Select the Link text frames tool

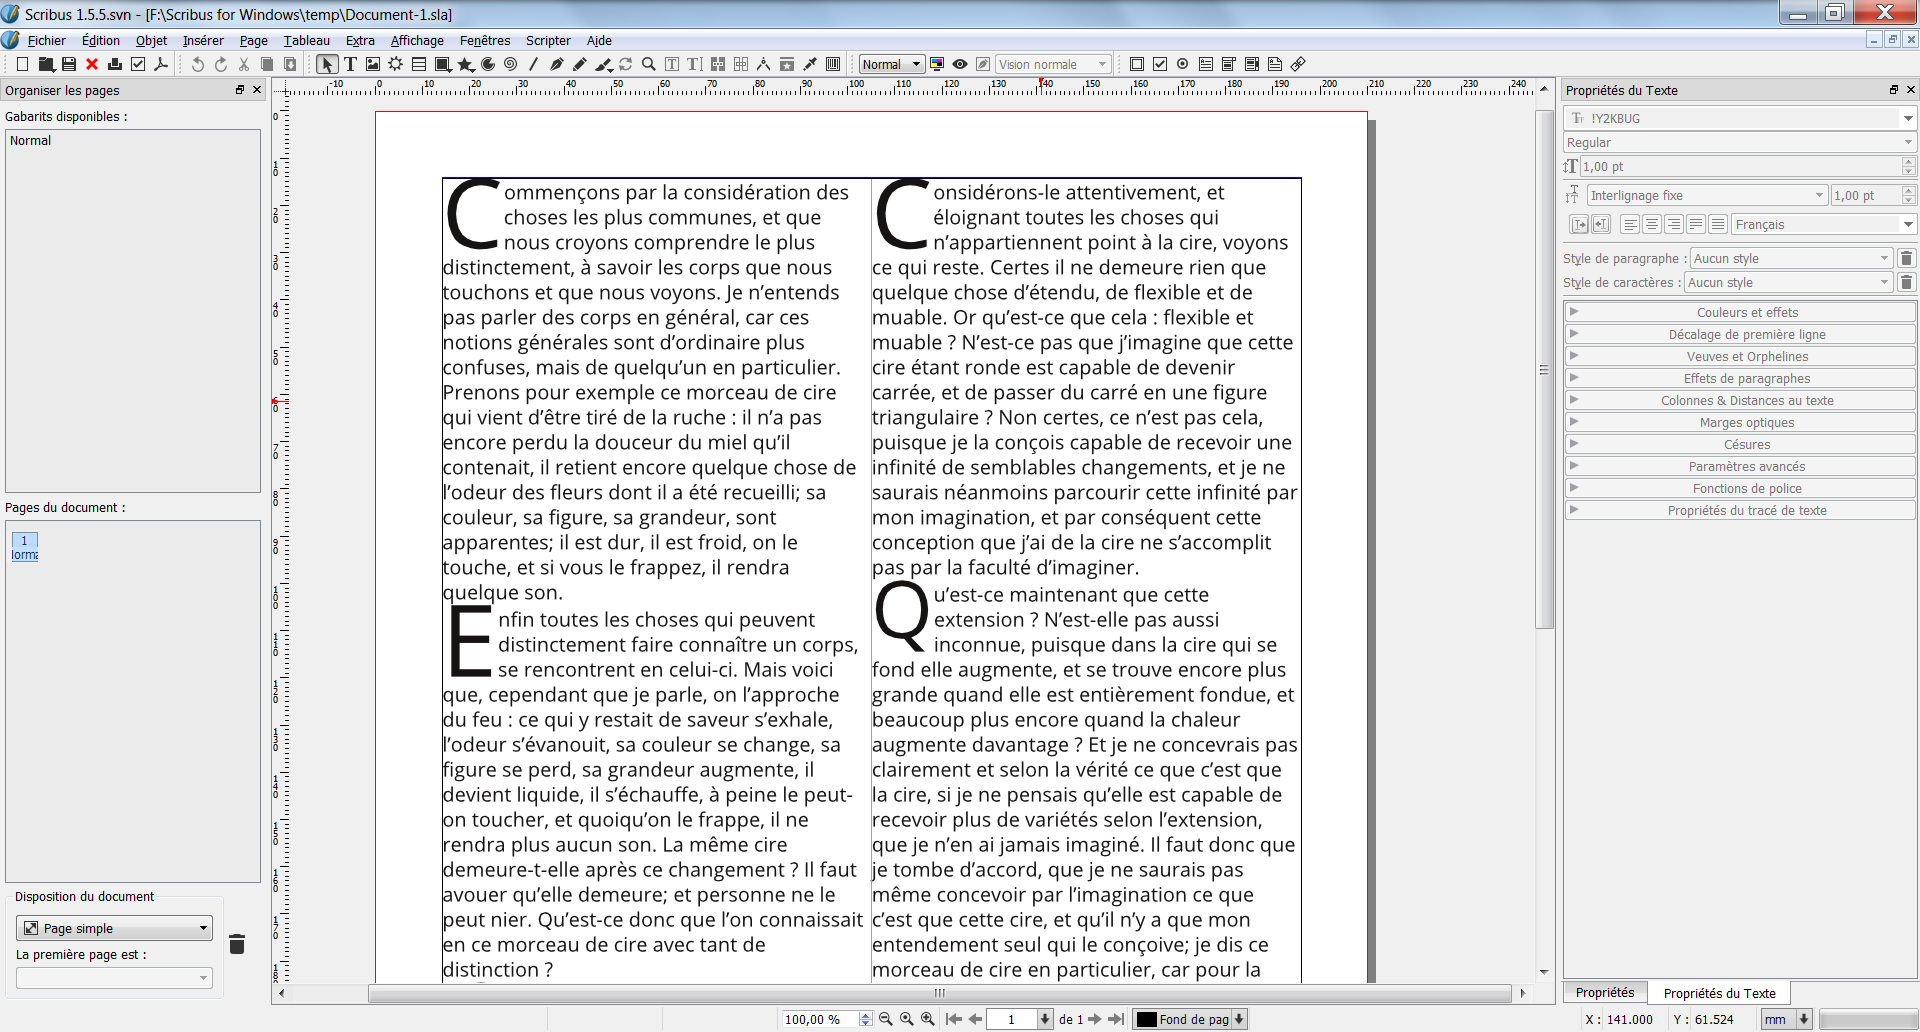click(718, 64)
